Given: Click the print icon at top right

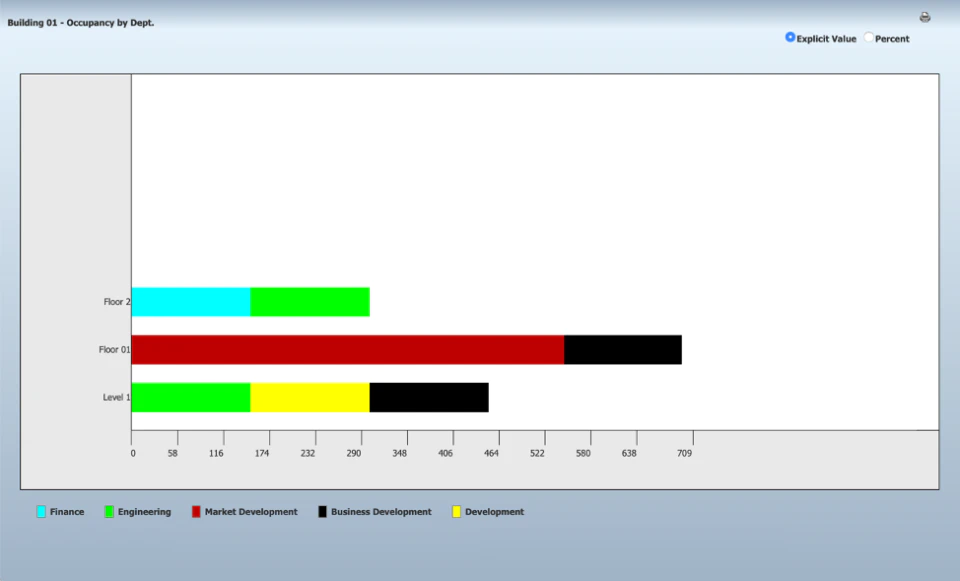Looking at the screenshot, I should (x=924, y=17).
